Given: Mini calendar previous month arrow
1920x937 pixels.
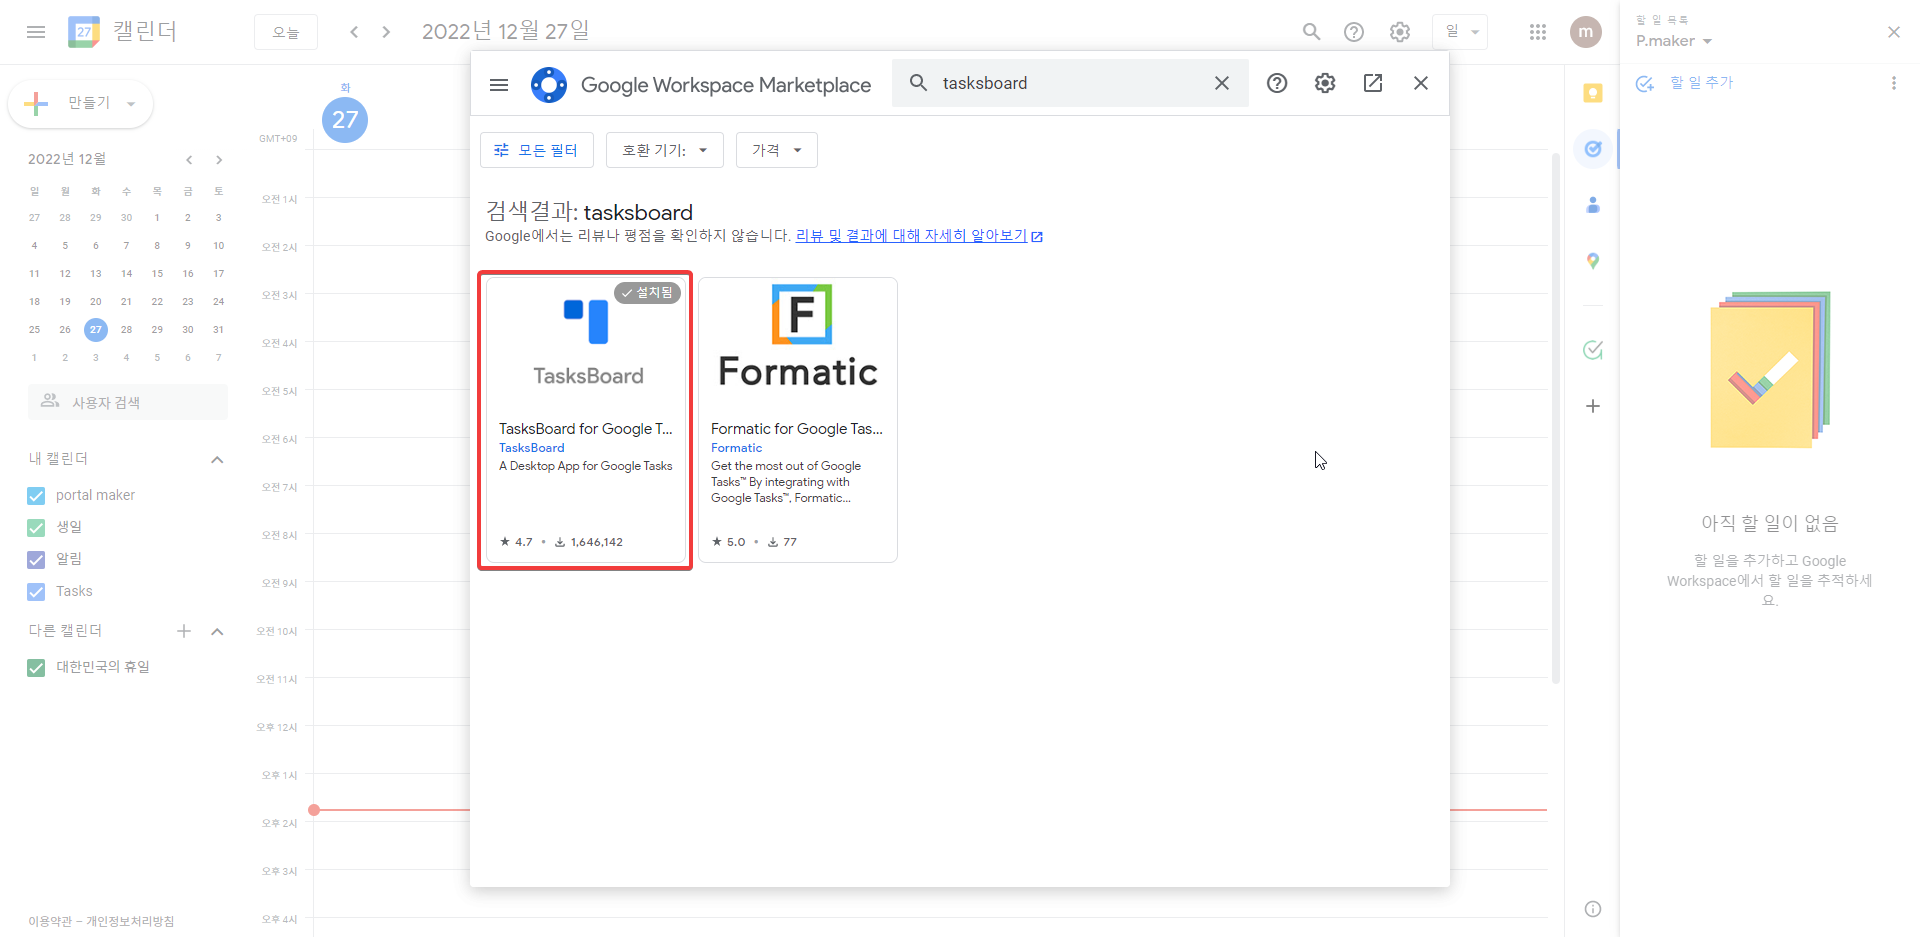Looking at the screenshot, I should tap(189, 160).
